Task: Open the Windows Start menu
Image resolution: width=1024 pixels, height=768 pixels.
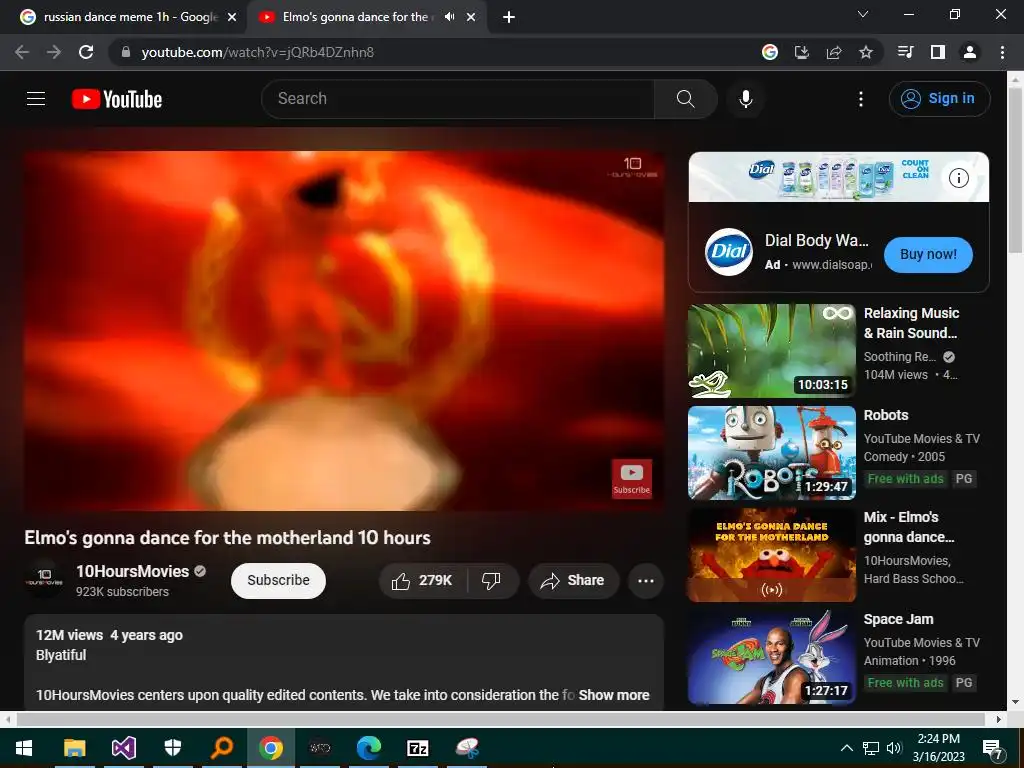Action: [24, 748]
